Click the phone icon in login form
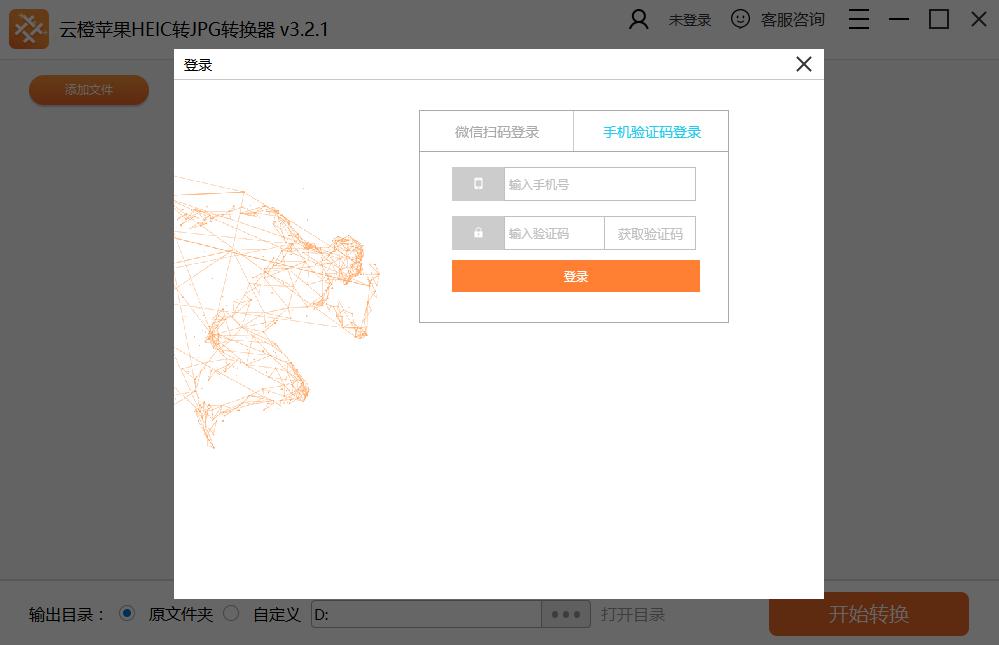 tap(478, 184)
